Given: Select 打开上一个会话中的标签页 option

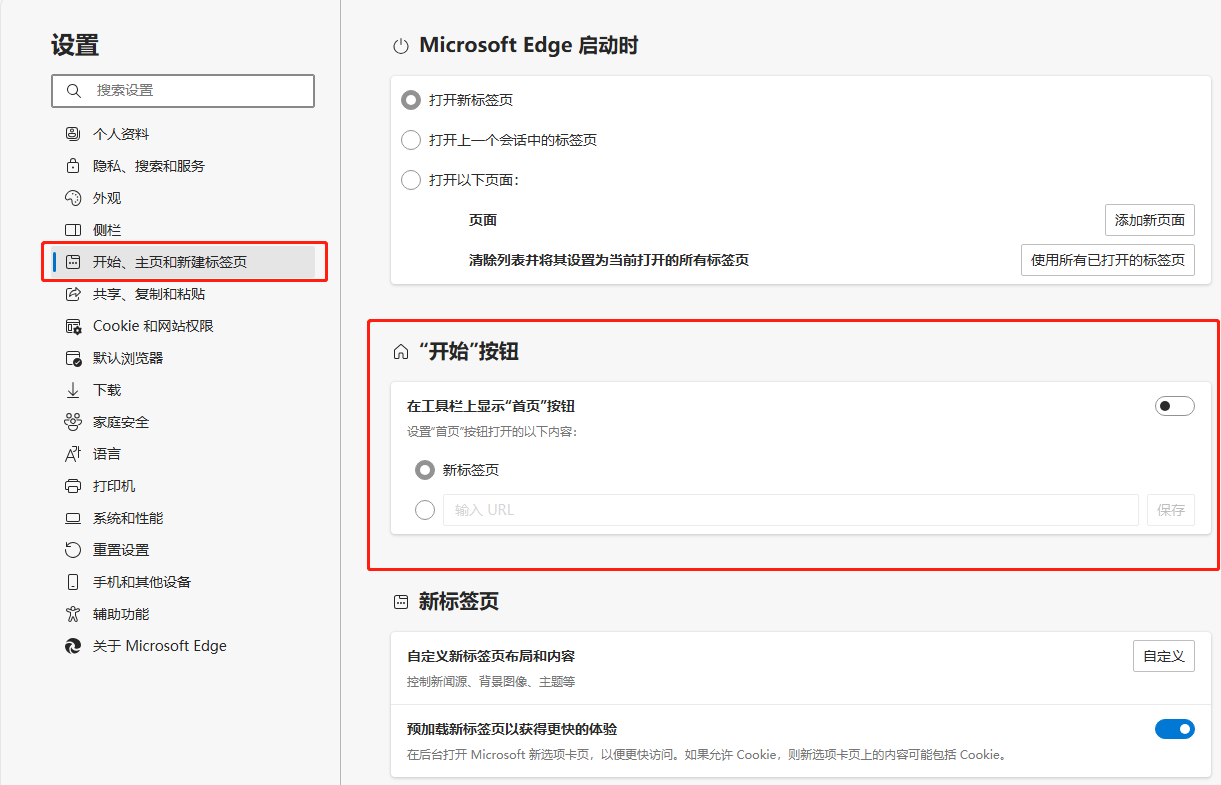Looking at the screenshot, I should (x=411, y=140).
